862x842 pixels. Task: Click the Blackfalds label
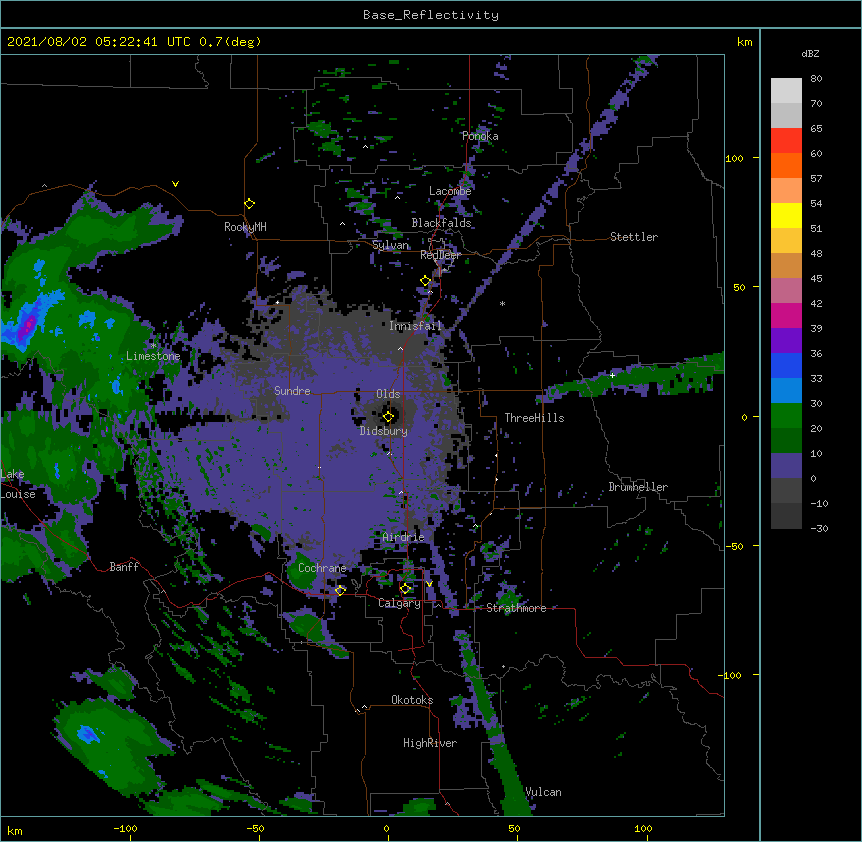[441, 223]
